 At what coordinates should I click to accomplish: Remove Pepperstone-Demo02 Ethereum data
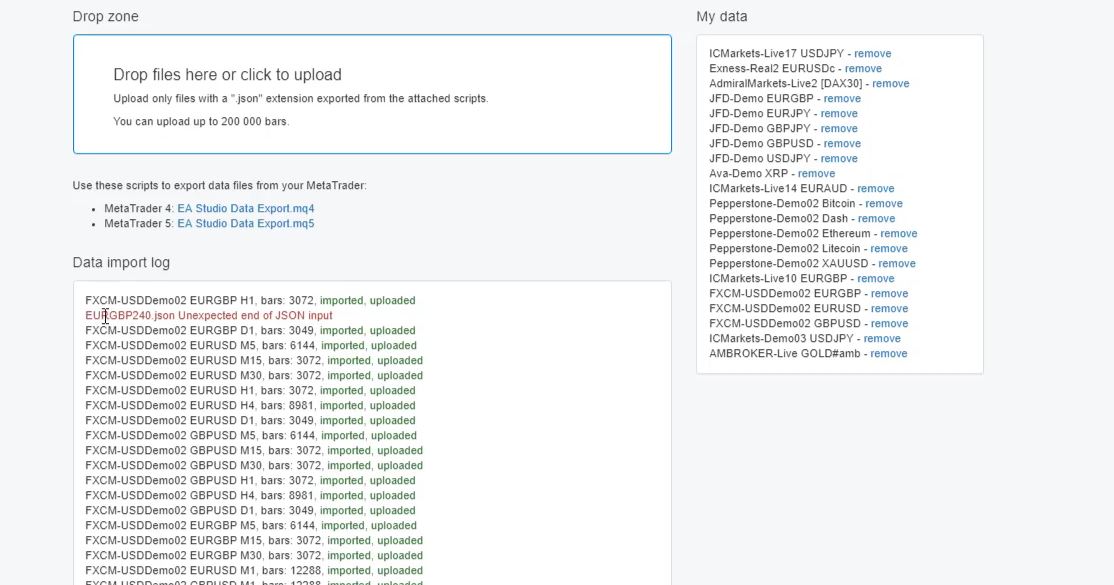coord(898,234)
